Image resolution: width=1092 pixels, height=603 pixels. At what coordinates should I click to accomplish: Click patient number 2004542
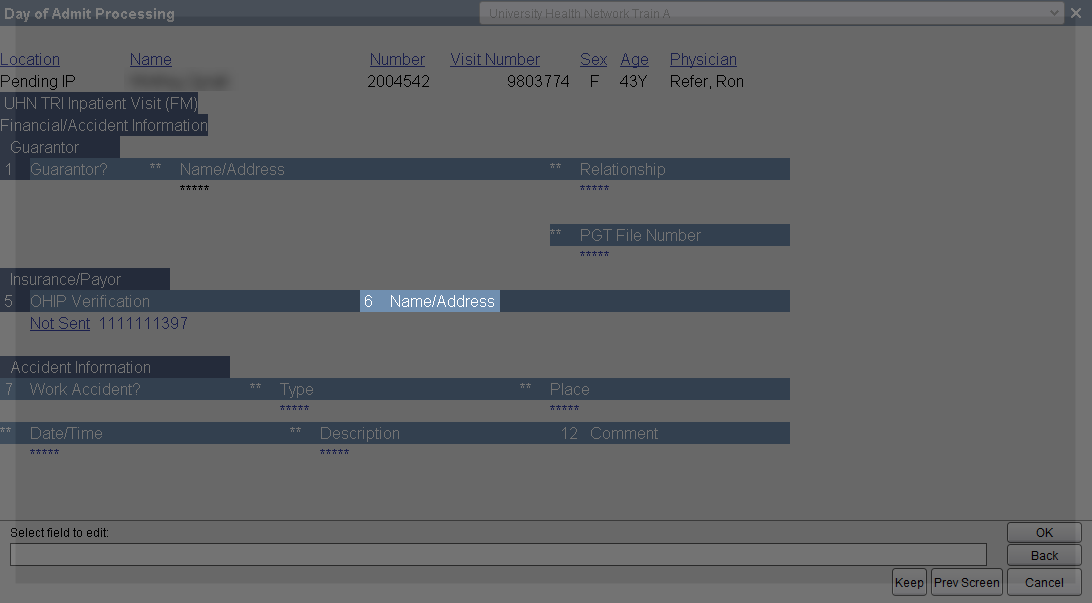pos(398,81)
